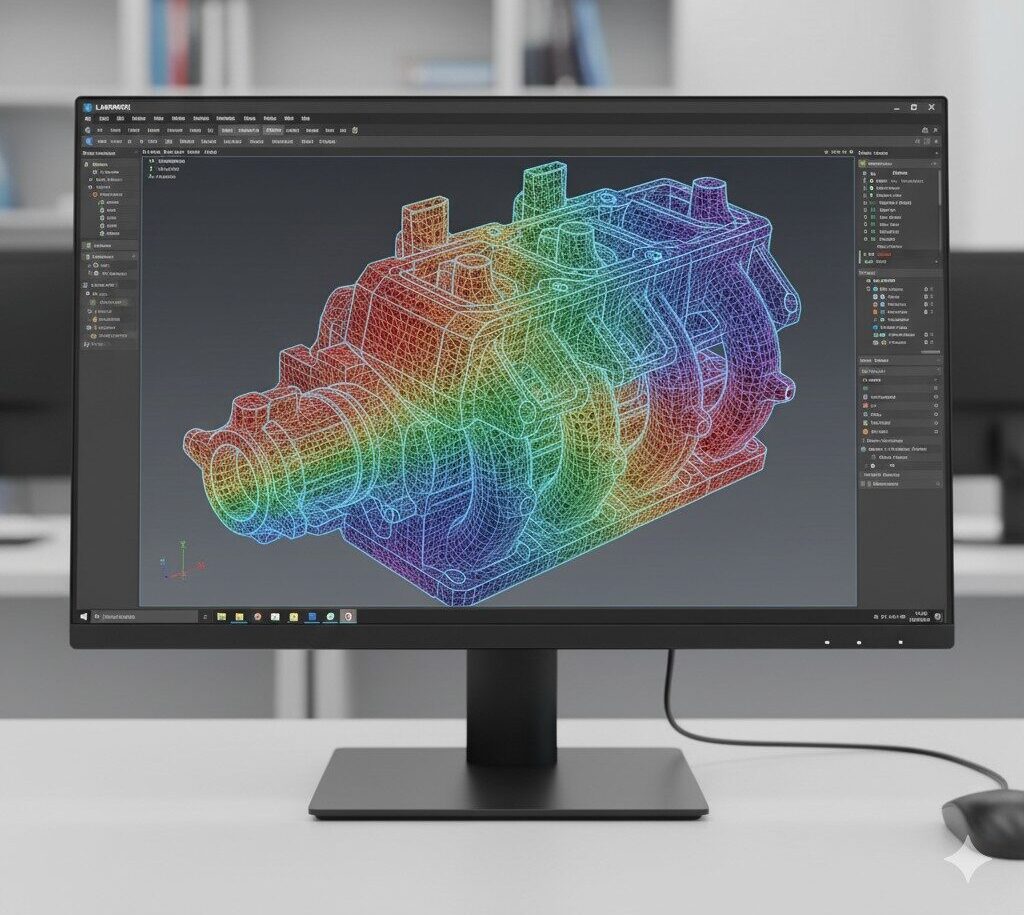Click the last icon in the upper toolbar row

pos(355,130)
